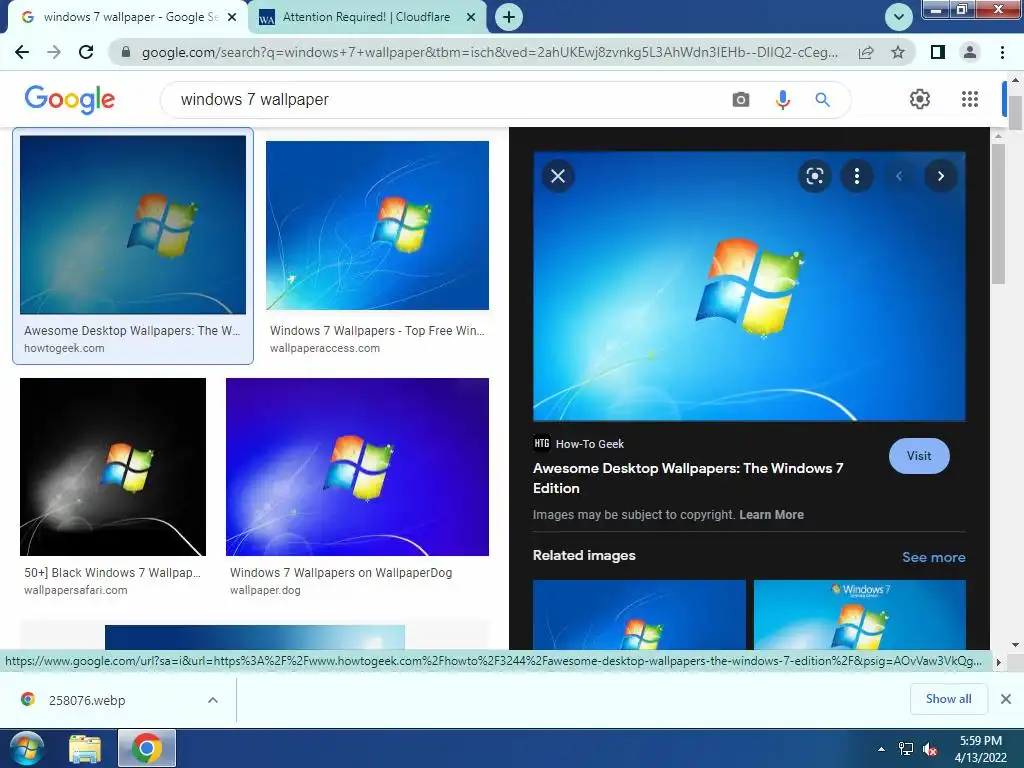
Task: Select the purple WallpaperDog thumbnail
Action: click(357, 467)
